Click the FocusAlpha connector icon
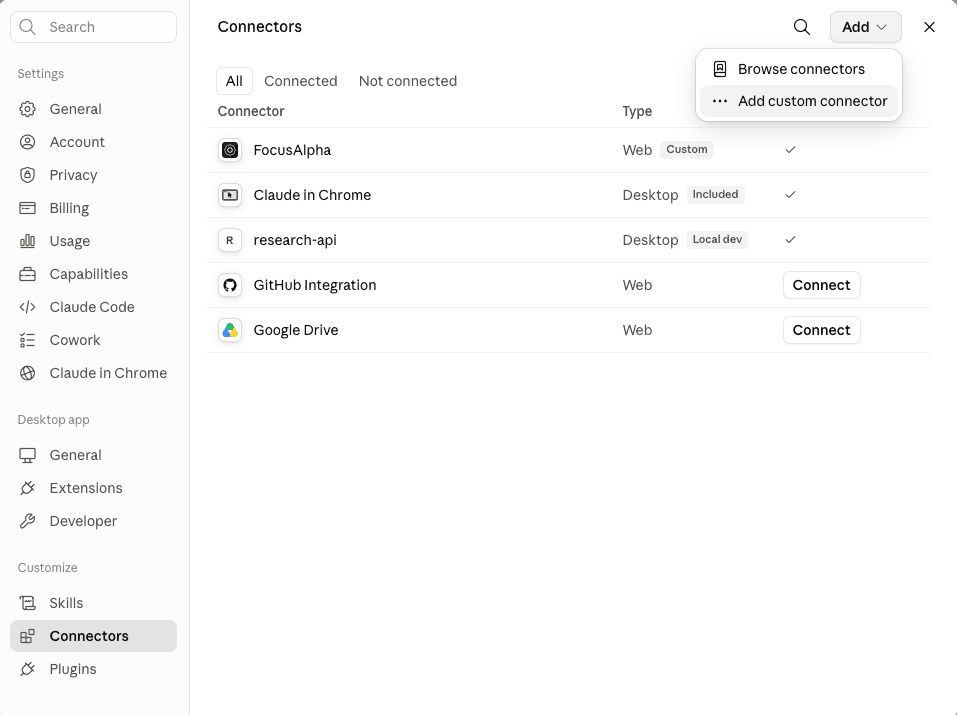This screenshot has height=715, width=957. point(230,150)
